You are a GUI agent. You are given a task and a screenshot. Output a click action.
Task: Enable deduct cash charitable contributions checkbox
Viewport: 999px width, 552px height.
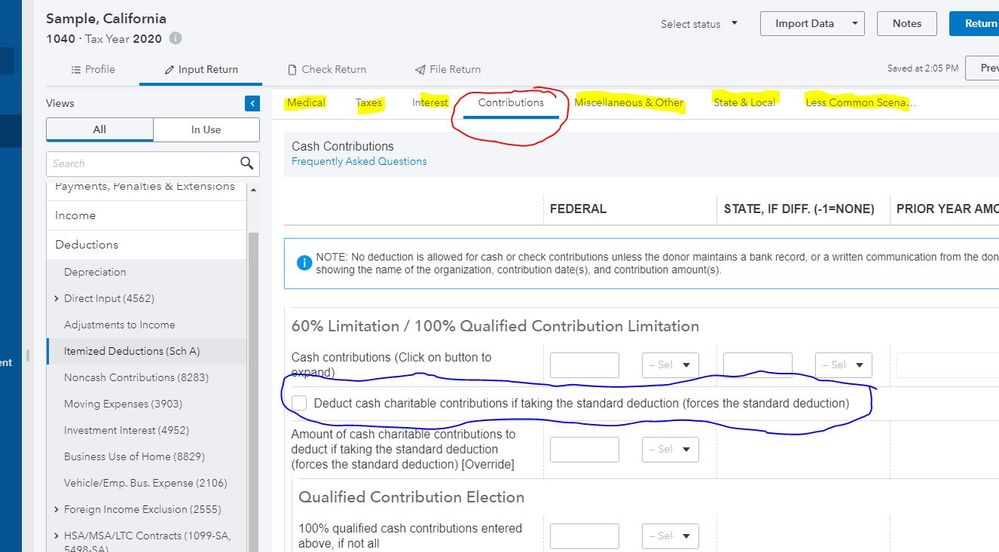299,403
